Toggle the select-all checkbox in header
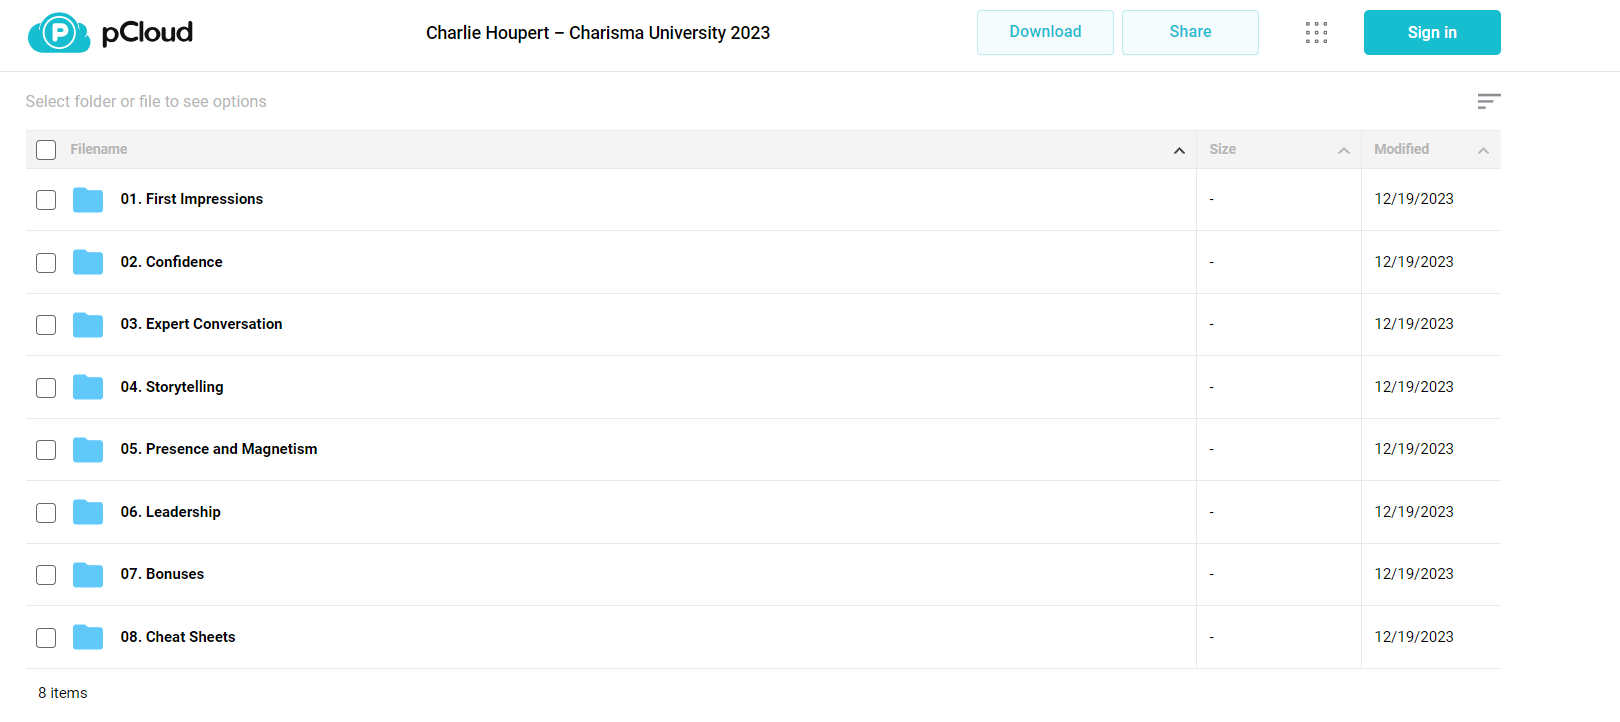The image size is (1620, 722). coord(46,150)
